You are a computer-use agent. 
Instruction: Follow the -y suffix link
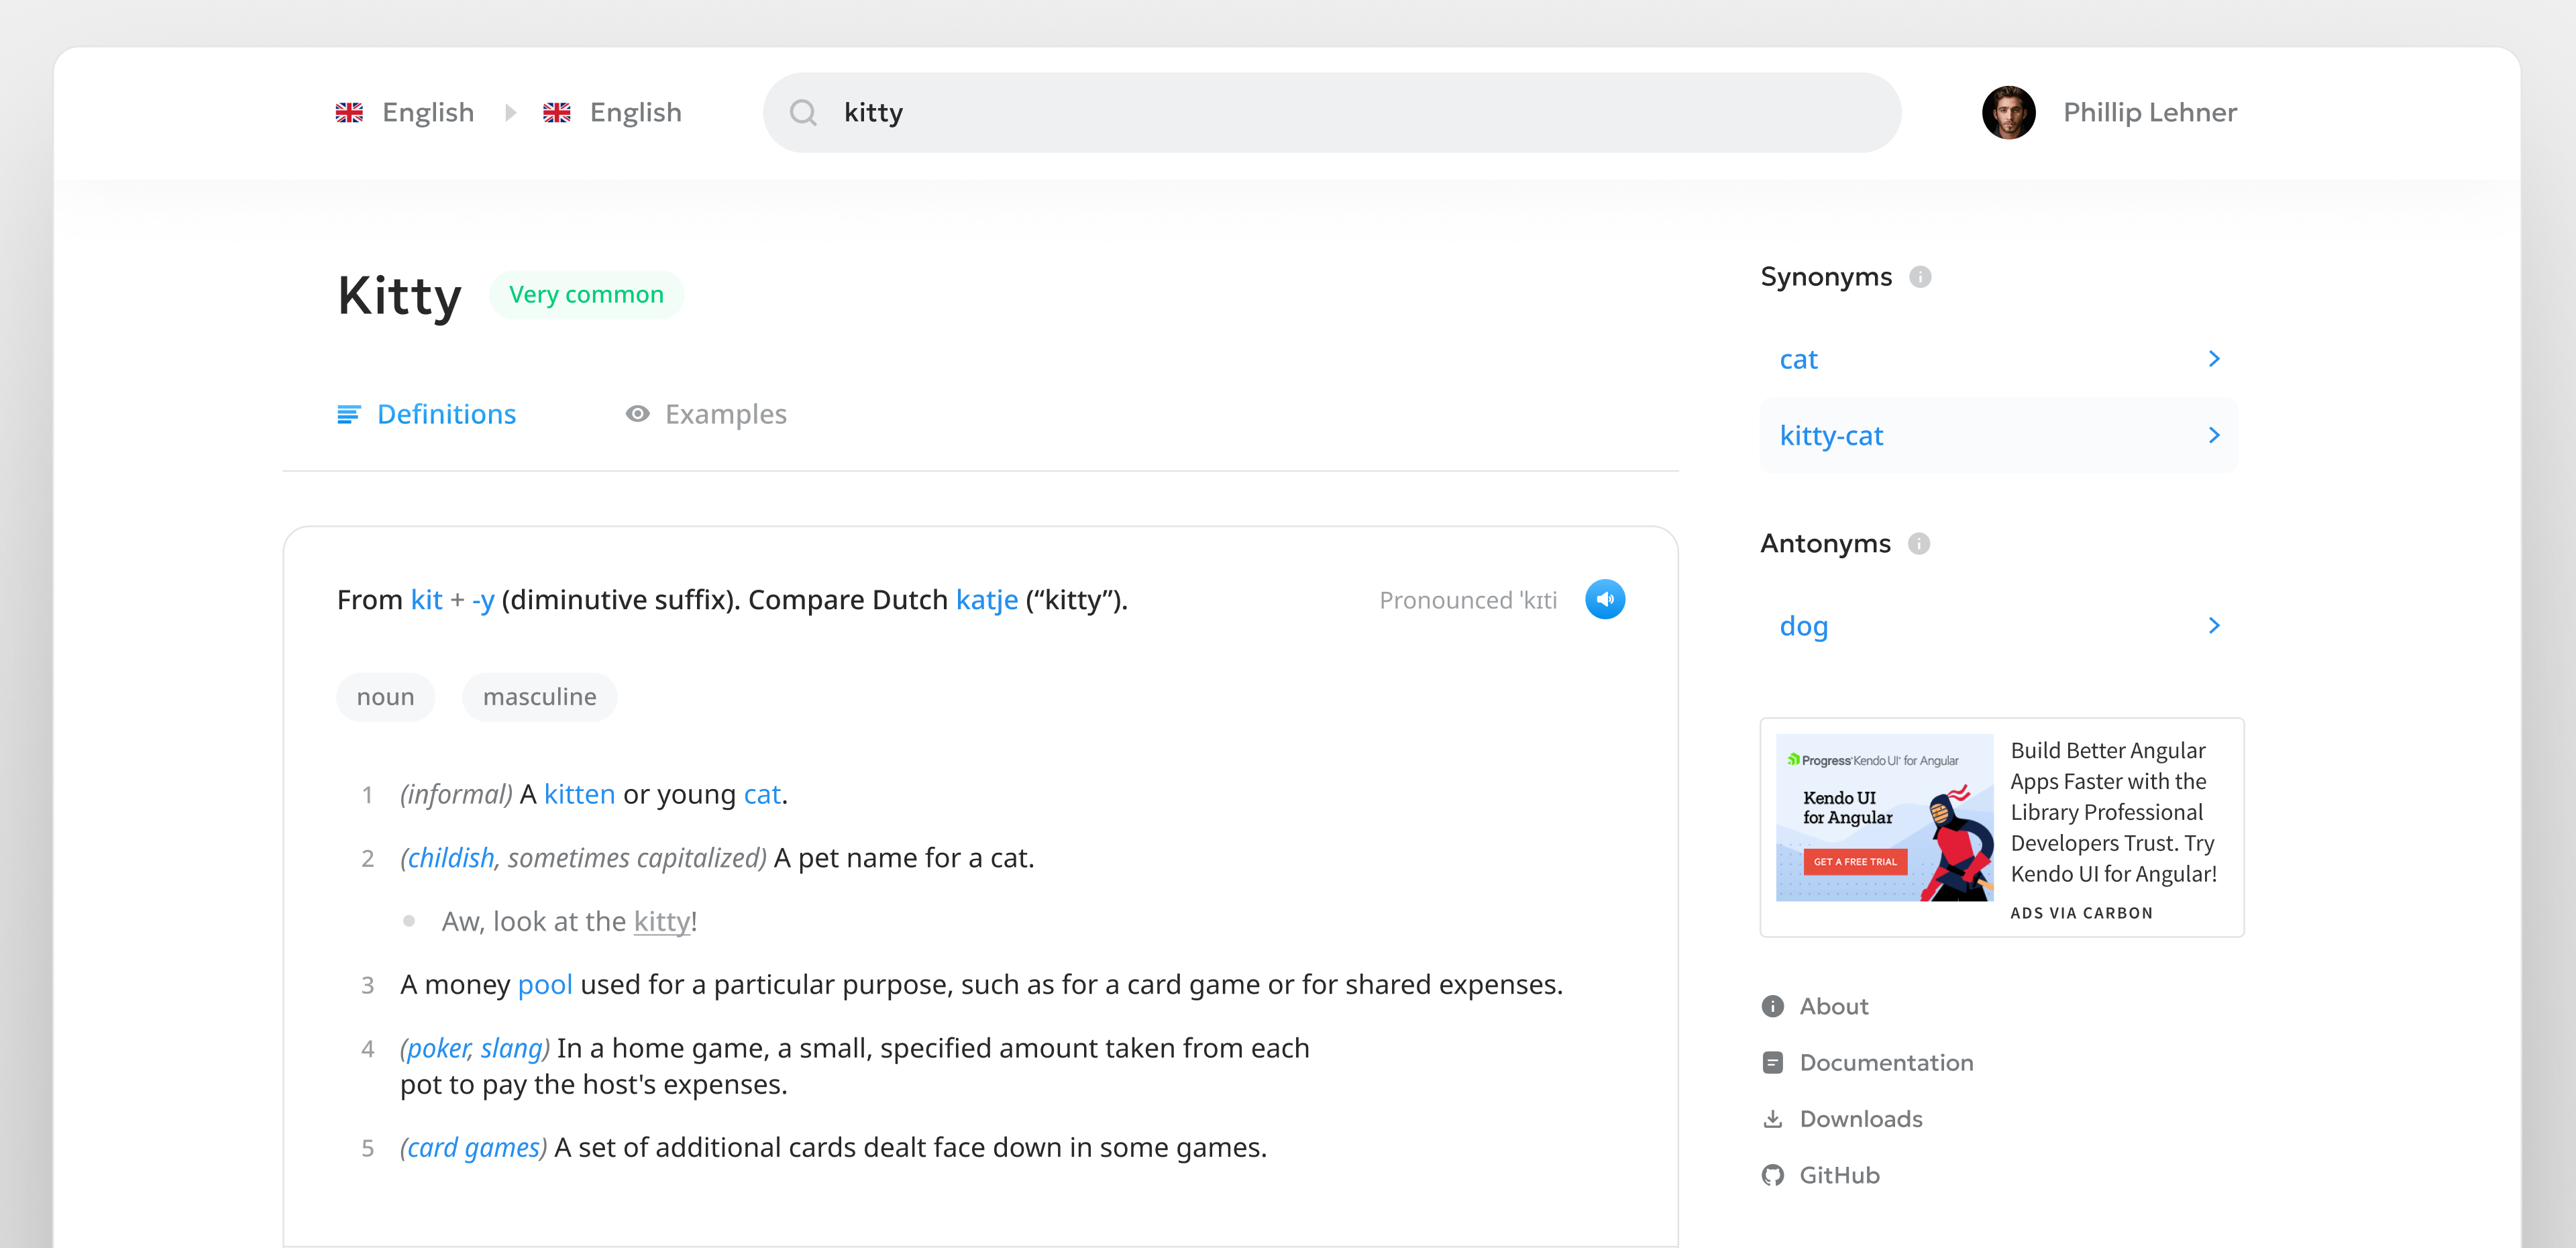pos(483,601)
